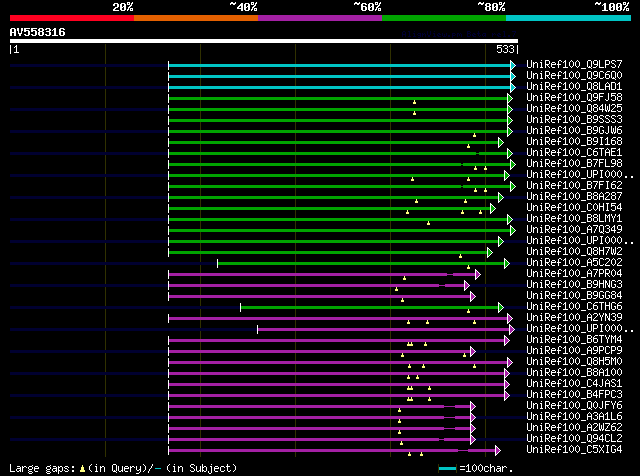The width and height of the screenshot is (640, 476).
Task: Select the UniRef100_B4FPC3 label
Action: pos(574,395)
